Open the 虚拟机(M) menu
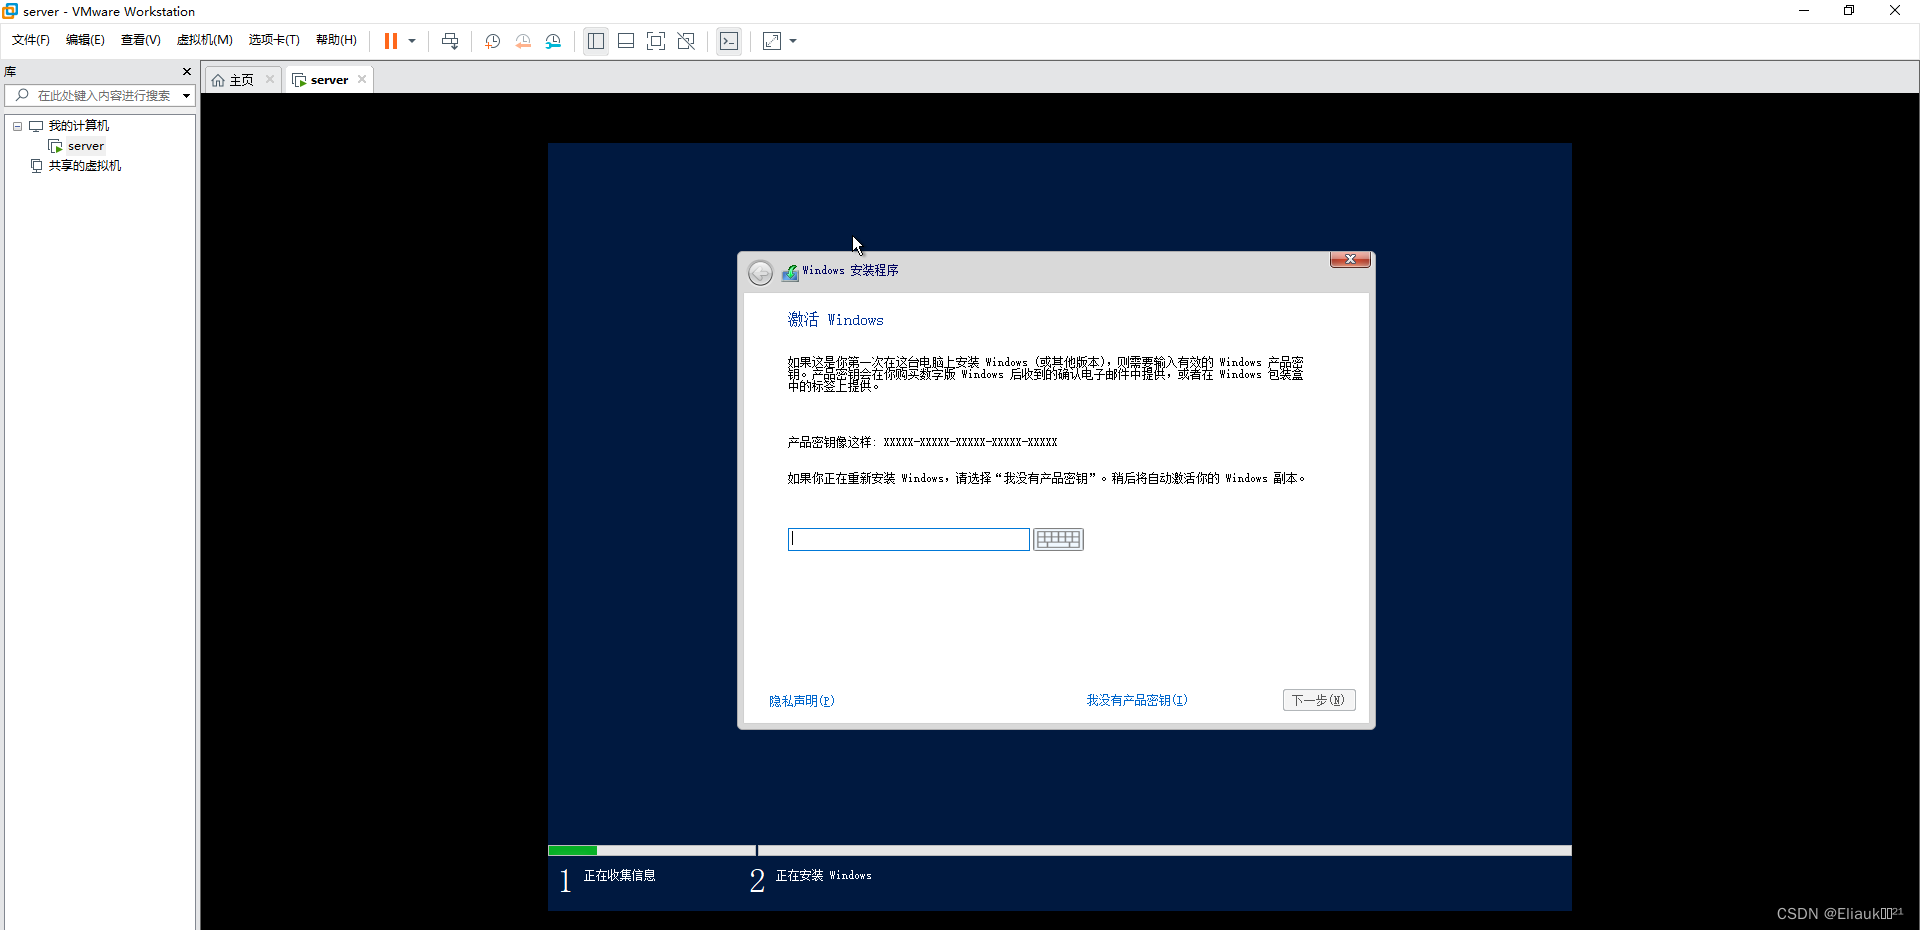The height and width of the screenshot is (930, 1920). (x=204, y=40)
